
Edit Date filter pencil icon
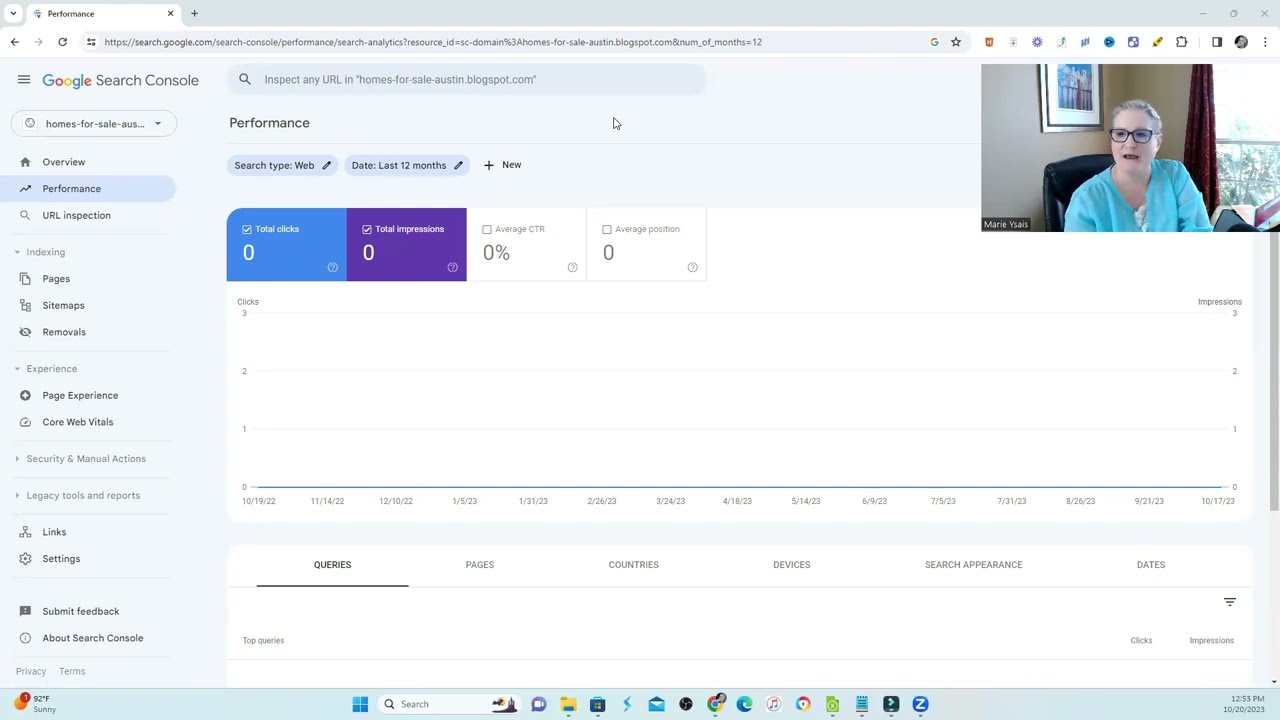point(458,165)
